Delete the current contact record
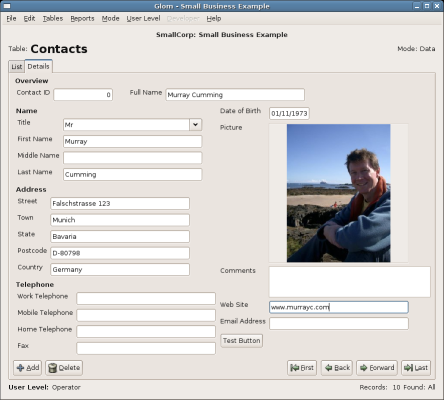The height and width of the screenshot is (400, 444). pos(64,368)
